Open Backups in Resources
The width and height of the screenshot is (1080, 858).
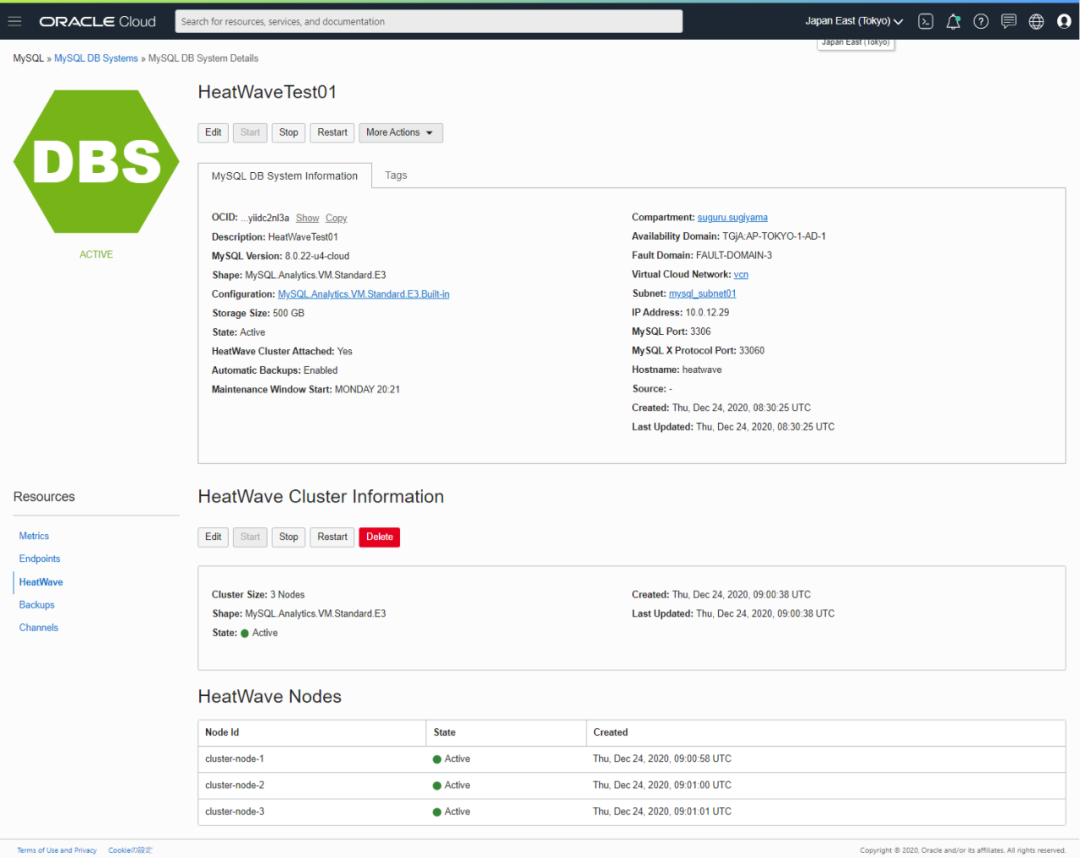(x=37, y=605)
